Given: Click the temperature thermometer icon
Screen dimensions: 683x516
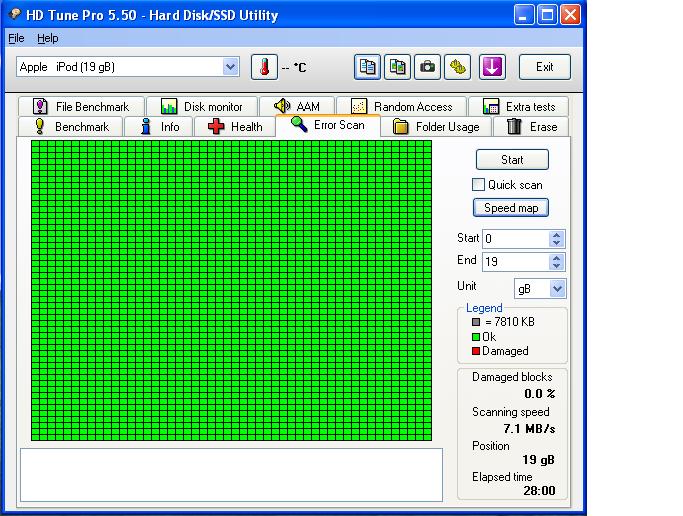Looking at the screenshot, I should (x=264, y=67).
